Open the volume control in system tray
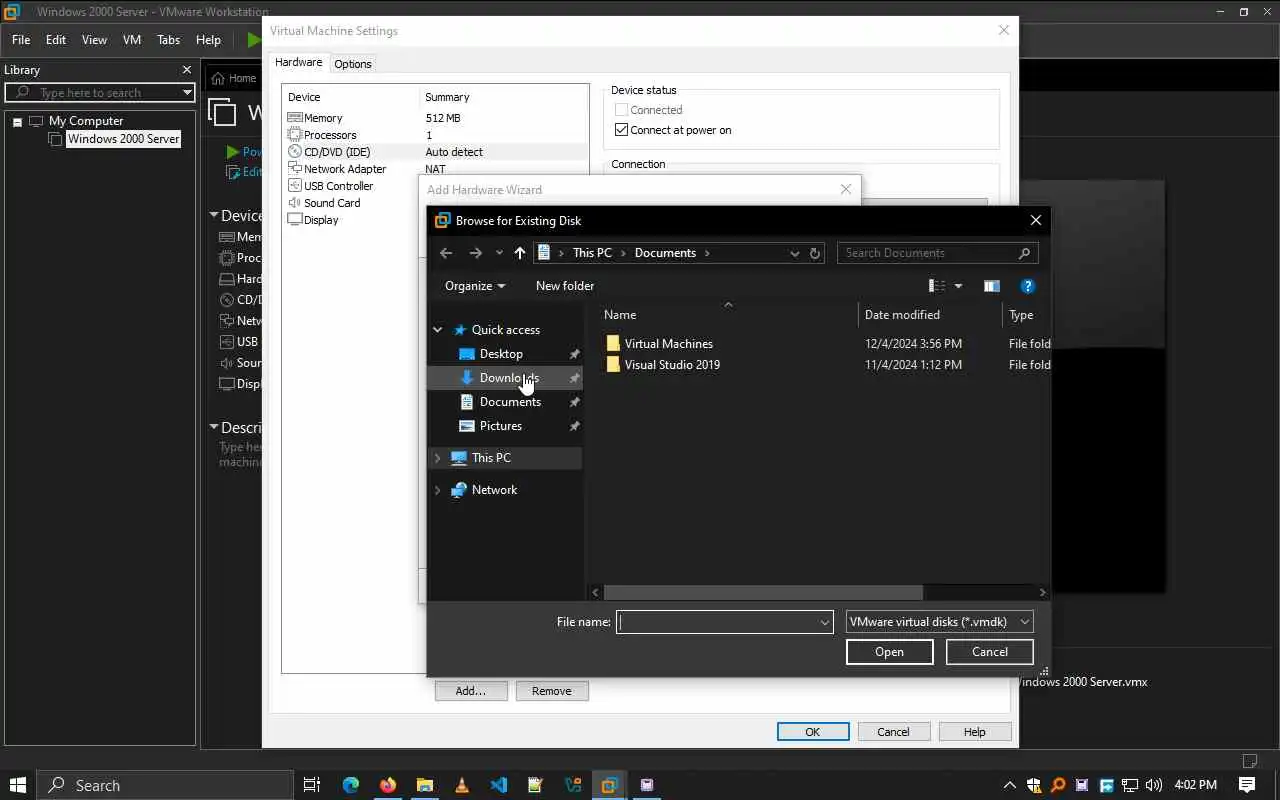 click(1153, 785)
